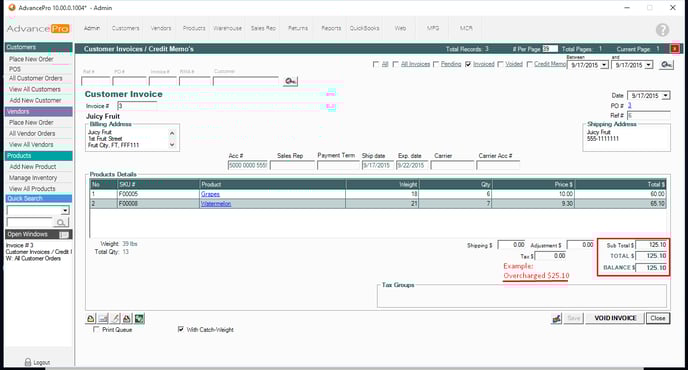Click the first icon in invoice bottom toolbar

tap(91, 319)
